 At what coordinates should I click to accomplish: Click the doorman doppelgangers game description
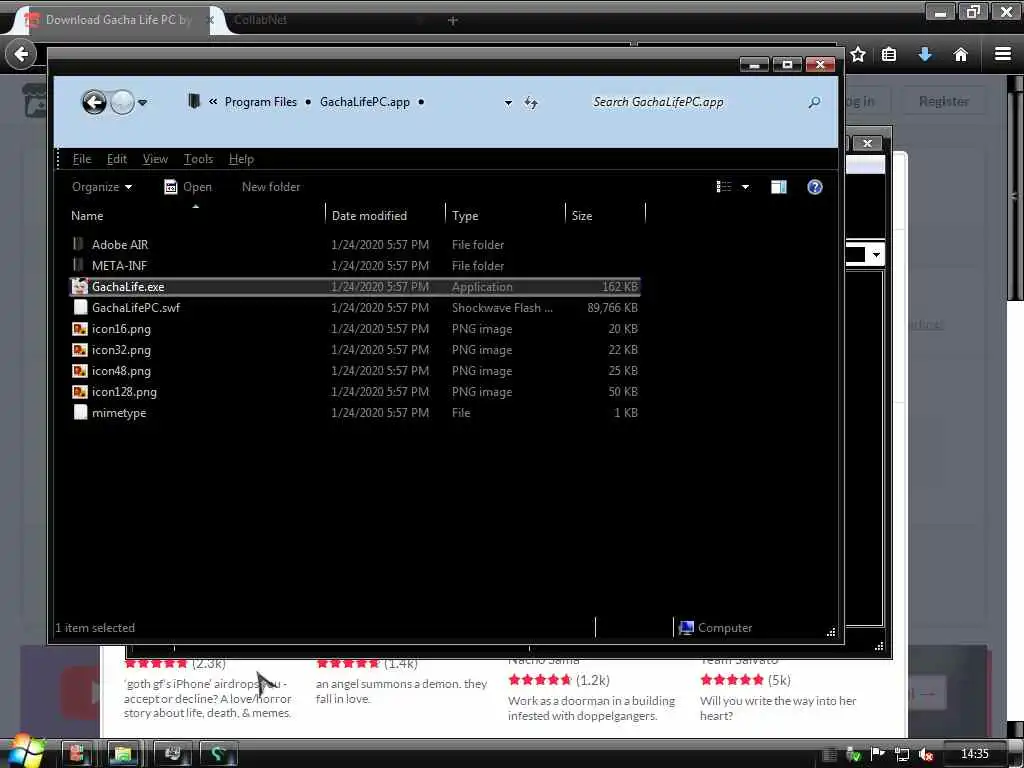tap(591, 708)
